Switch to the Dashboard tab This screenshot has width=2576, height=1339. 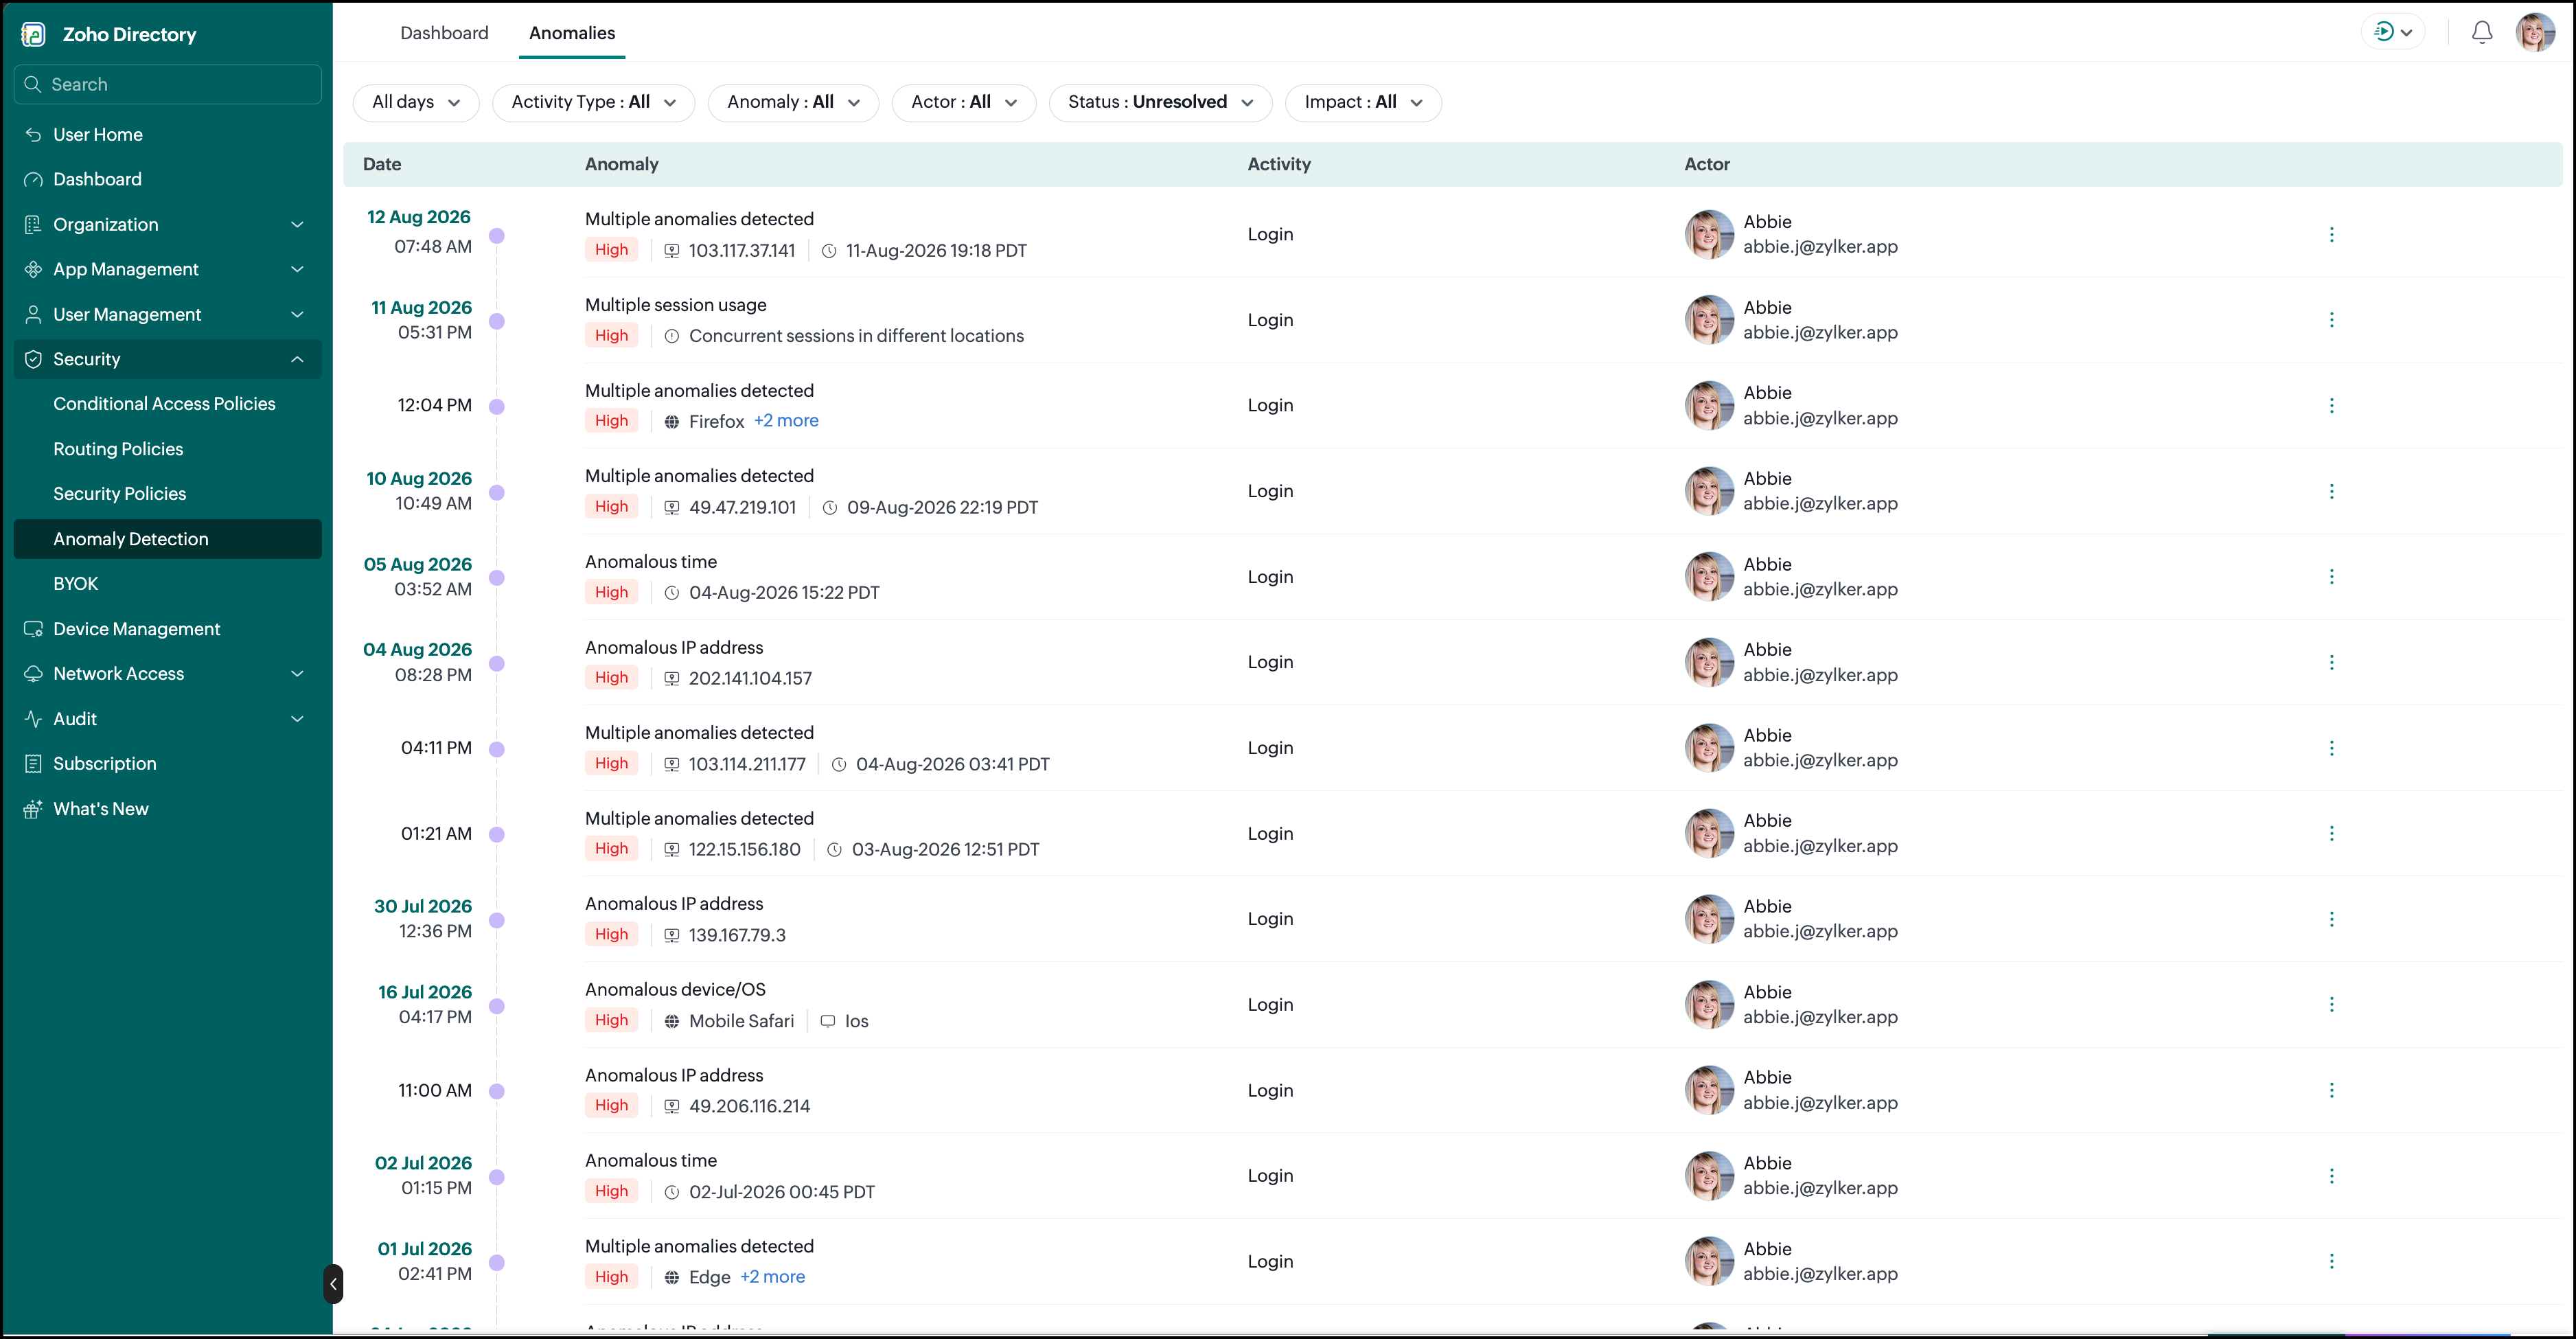pyautogui.click(x=444, y=33)
